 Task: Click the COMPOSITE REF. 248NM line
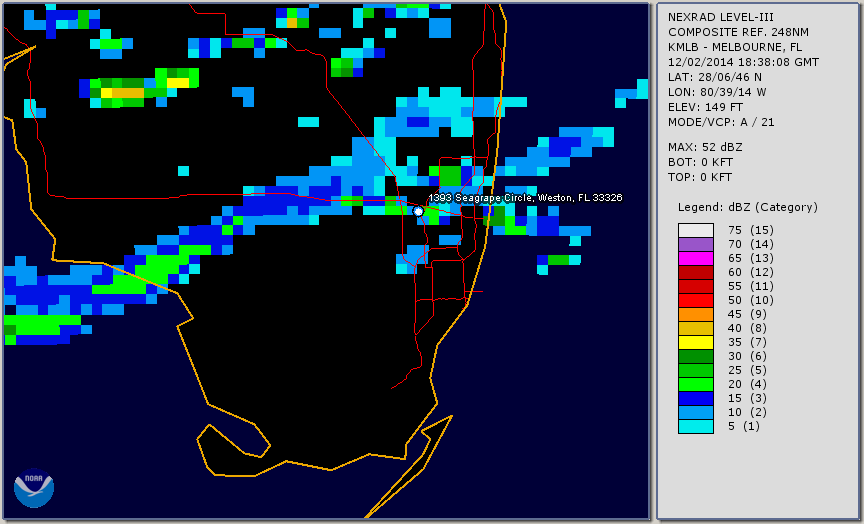click(738, 32)
